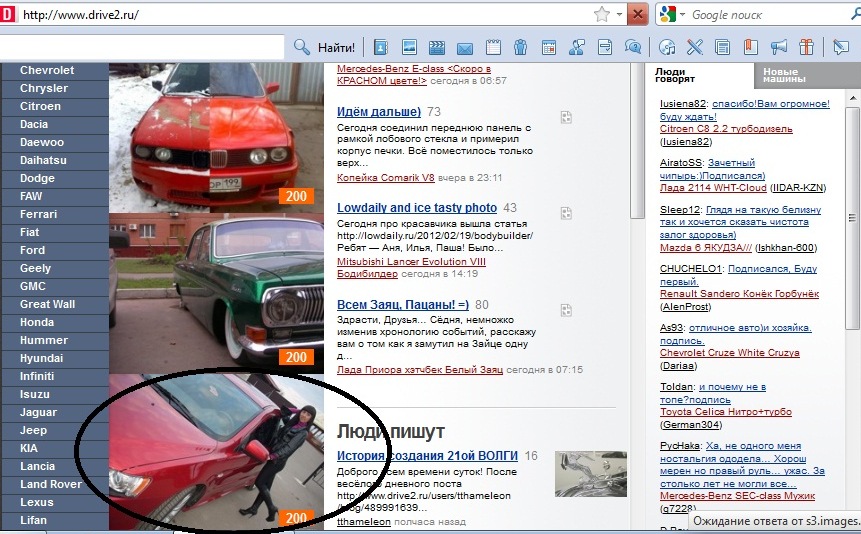Open the История создания 21ой ВОЛГИ post
Screen dimensions: 861x534
point(427,455)
